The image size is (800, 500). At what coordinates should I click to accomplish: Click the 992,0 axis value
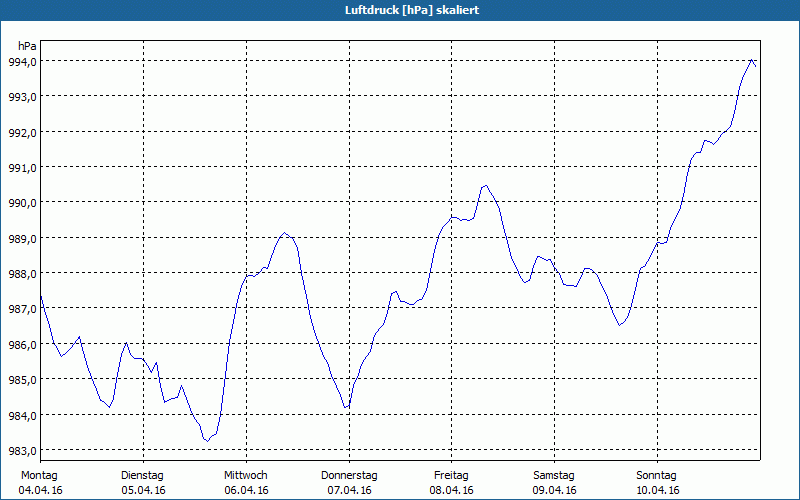(22, 132)
